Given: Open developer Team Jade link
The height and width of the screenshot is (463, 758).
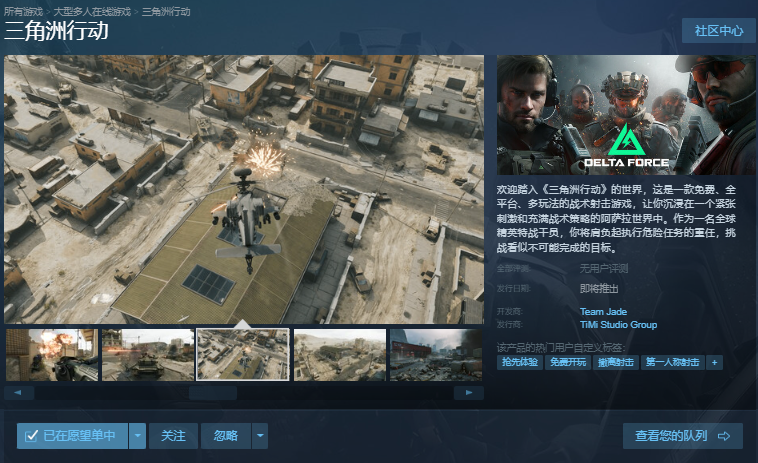Looking at the screenshot, I should 603,312.
